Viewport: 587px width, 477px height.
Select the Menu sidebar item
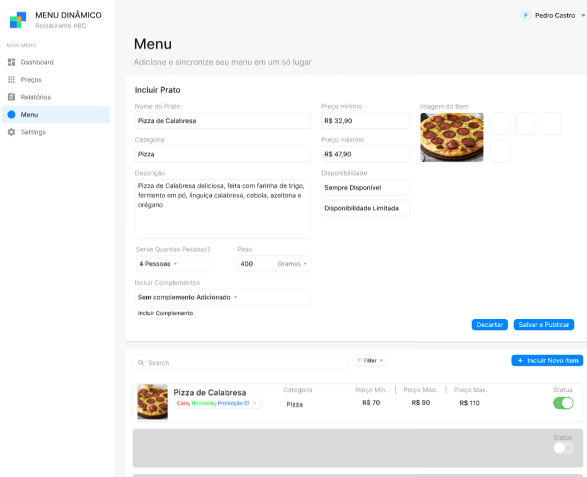56,115
